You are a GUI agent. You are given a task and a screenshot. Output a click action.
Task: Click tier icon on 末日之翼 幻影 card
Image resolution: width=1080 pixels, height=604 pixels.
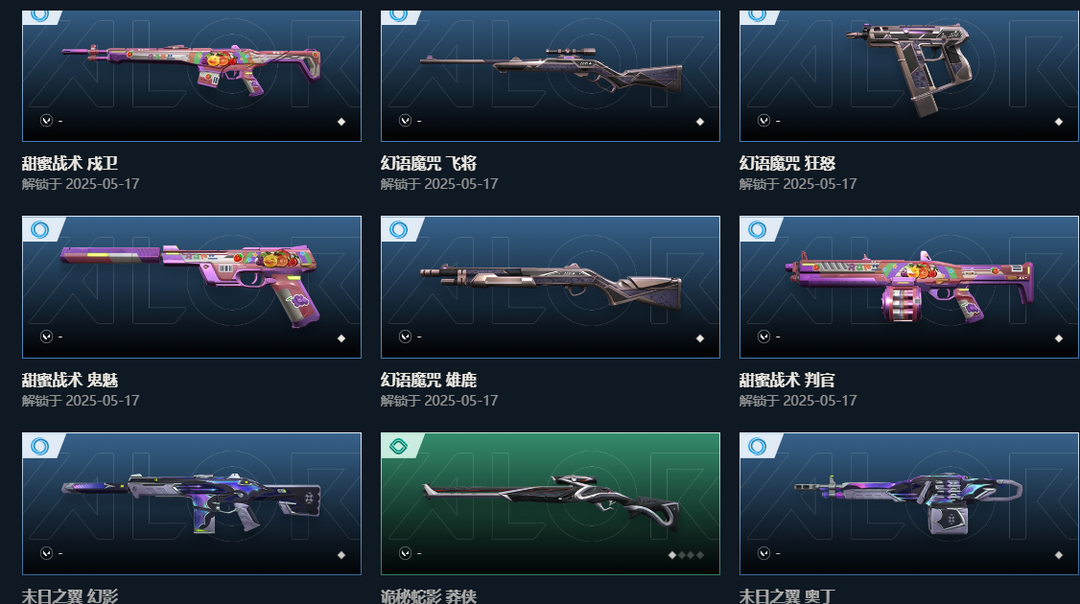40,446
